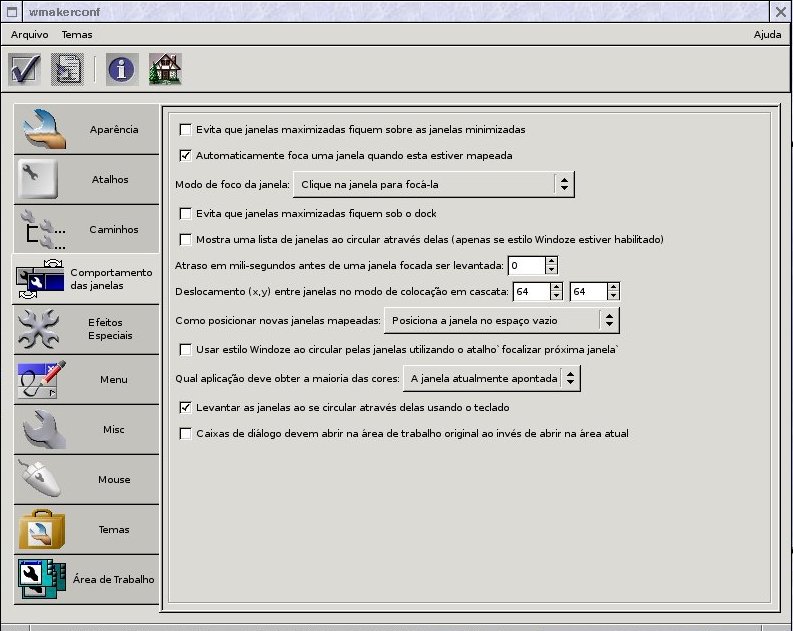Click the window menu icon in title bar
The image size is (793, 631).
click(12, 12)
